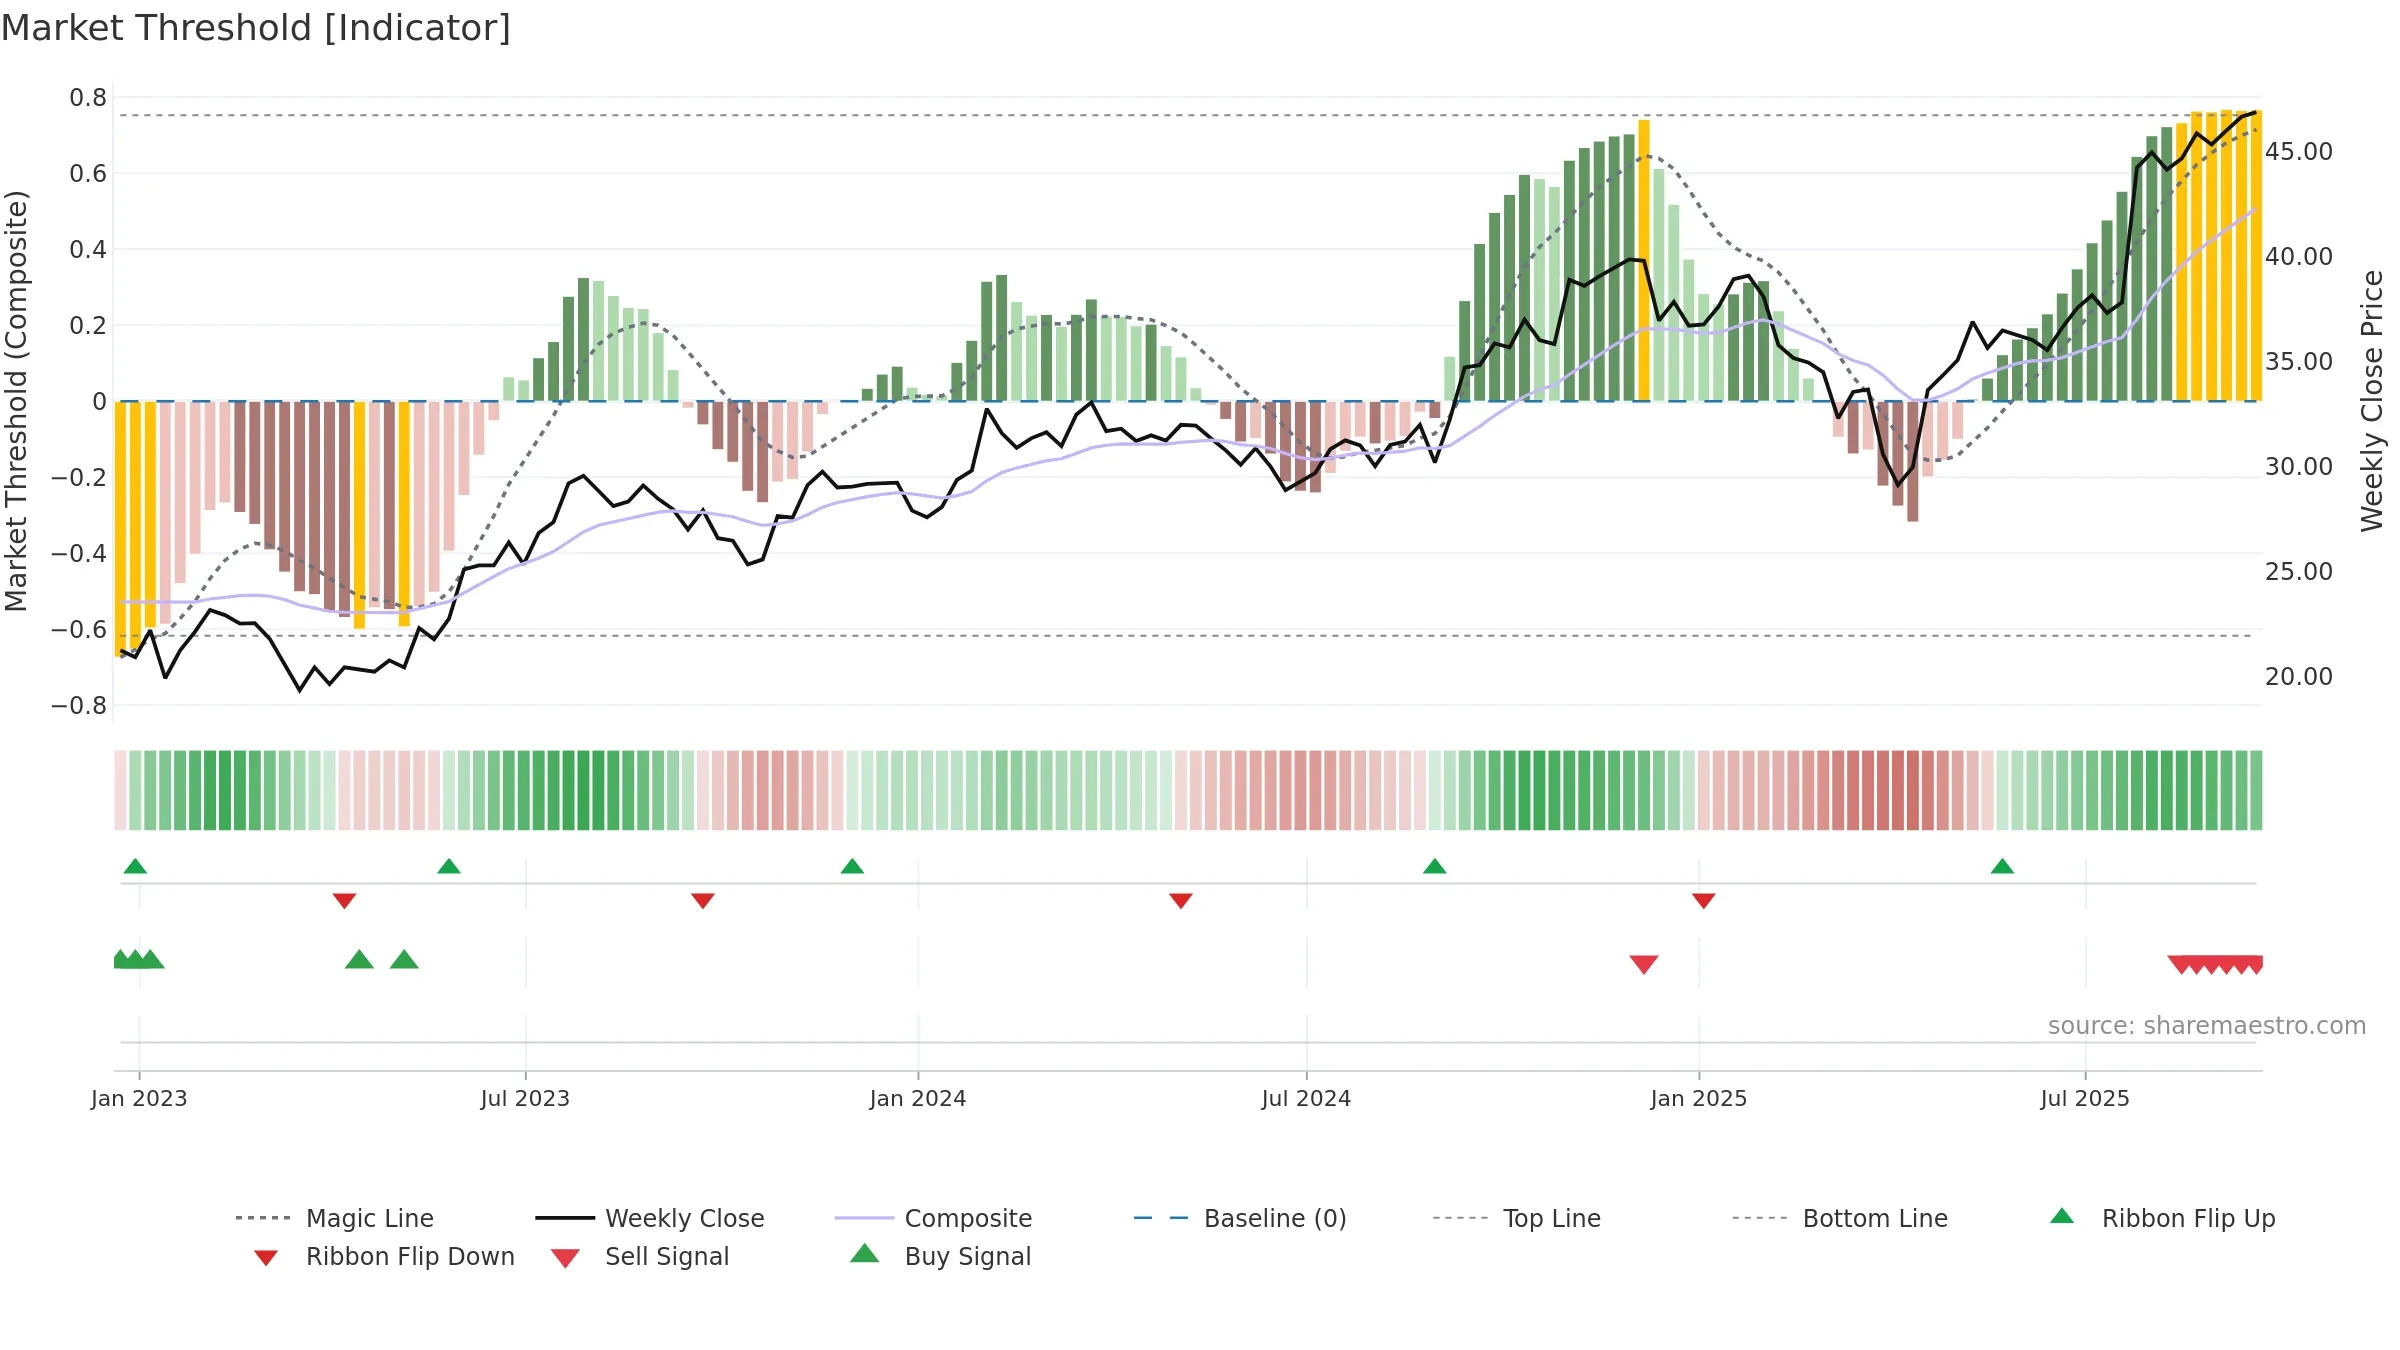Click the 45.00 price tick label

point(2298,152)
